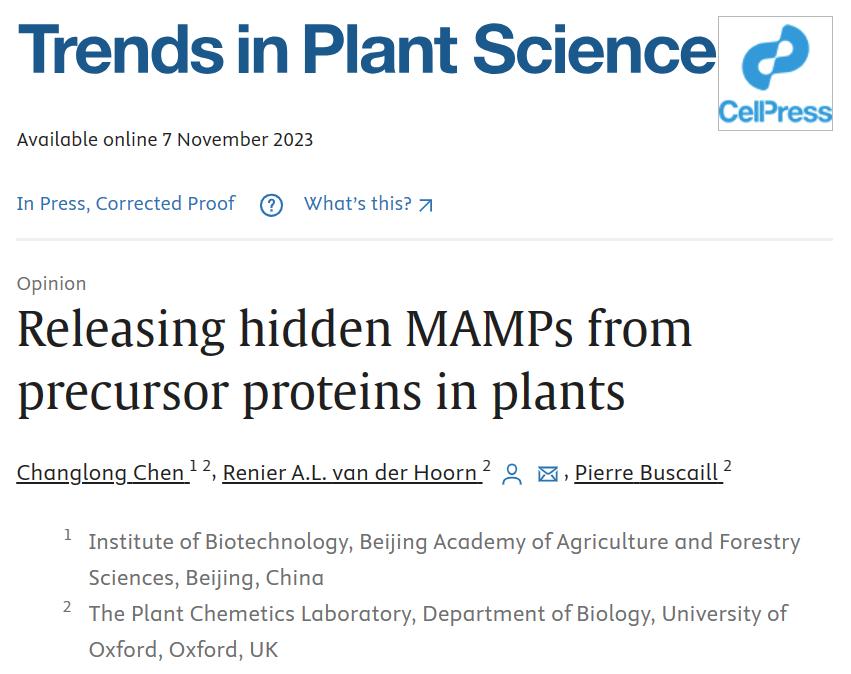Click the author profile person icon
Image resolution: width=851 pixels, height=674 pixels.
(511, 474)
